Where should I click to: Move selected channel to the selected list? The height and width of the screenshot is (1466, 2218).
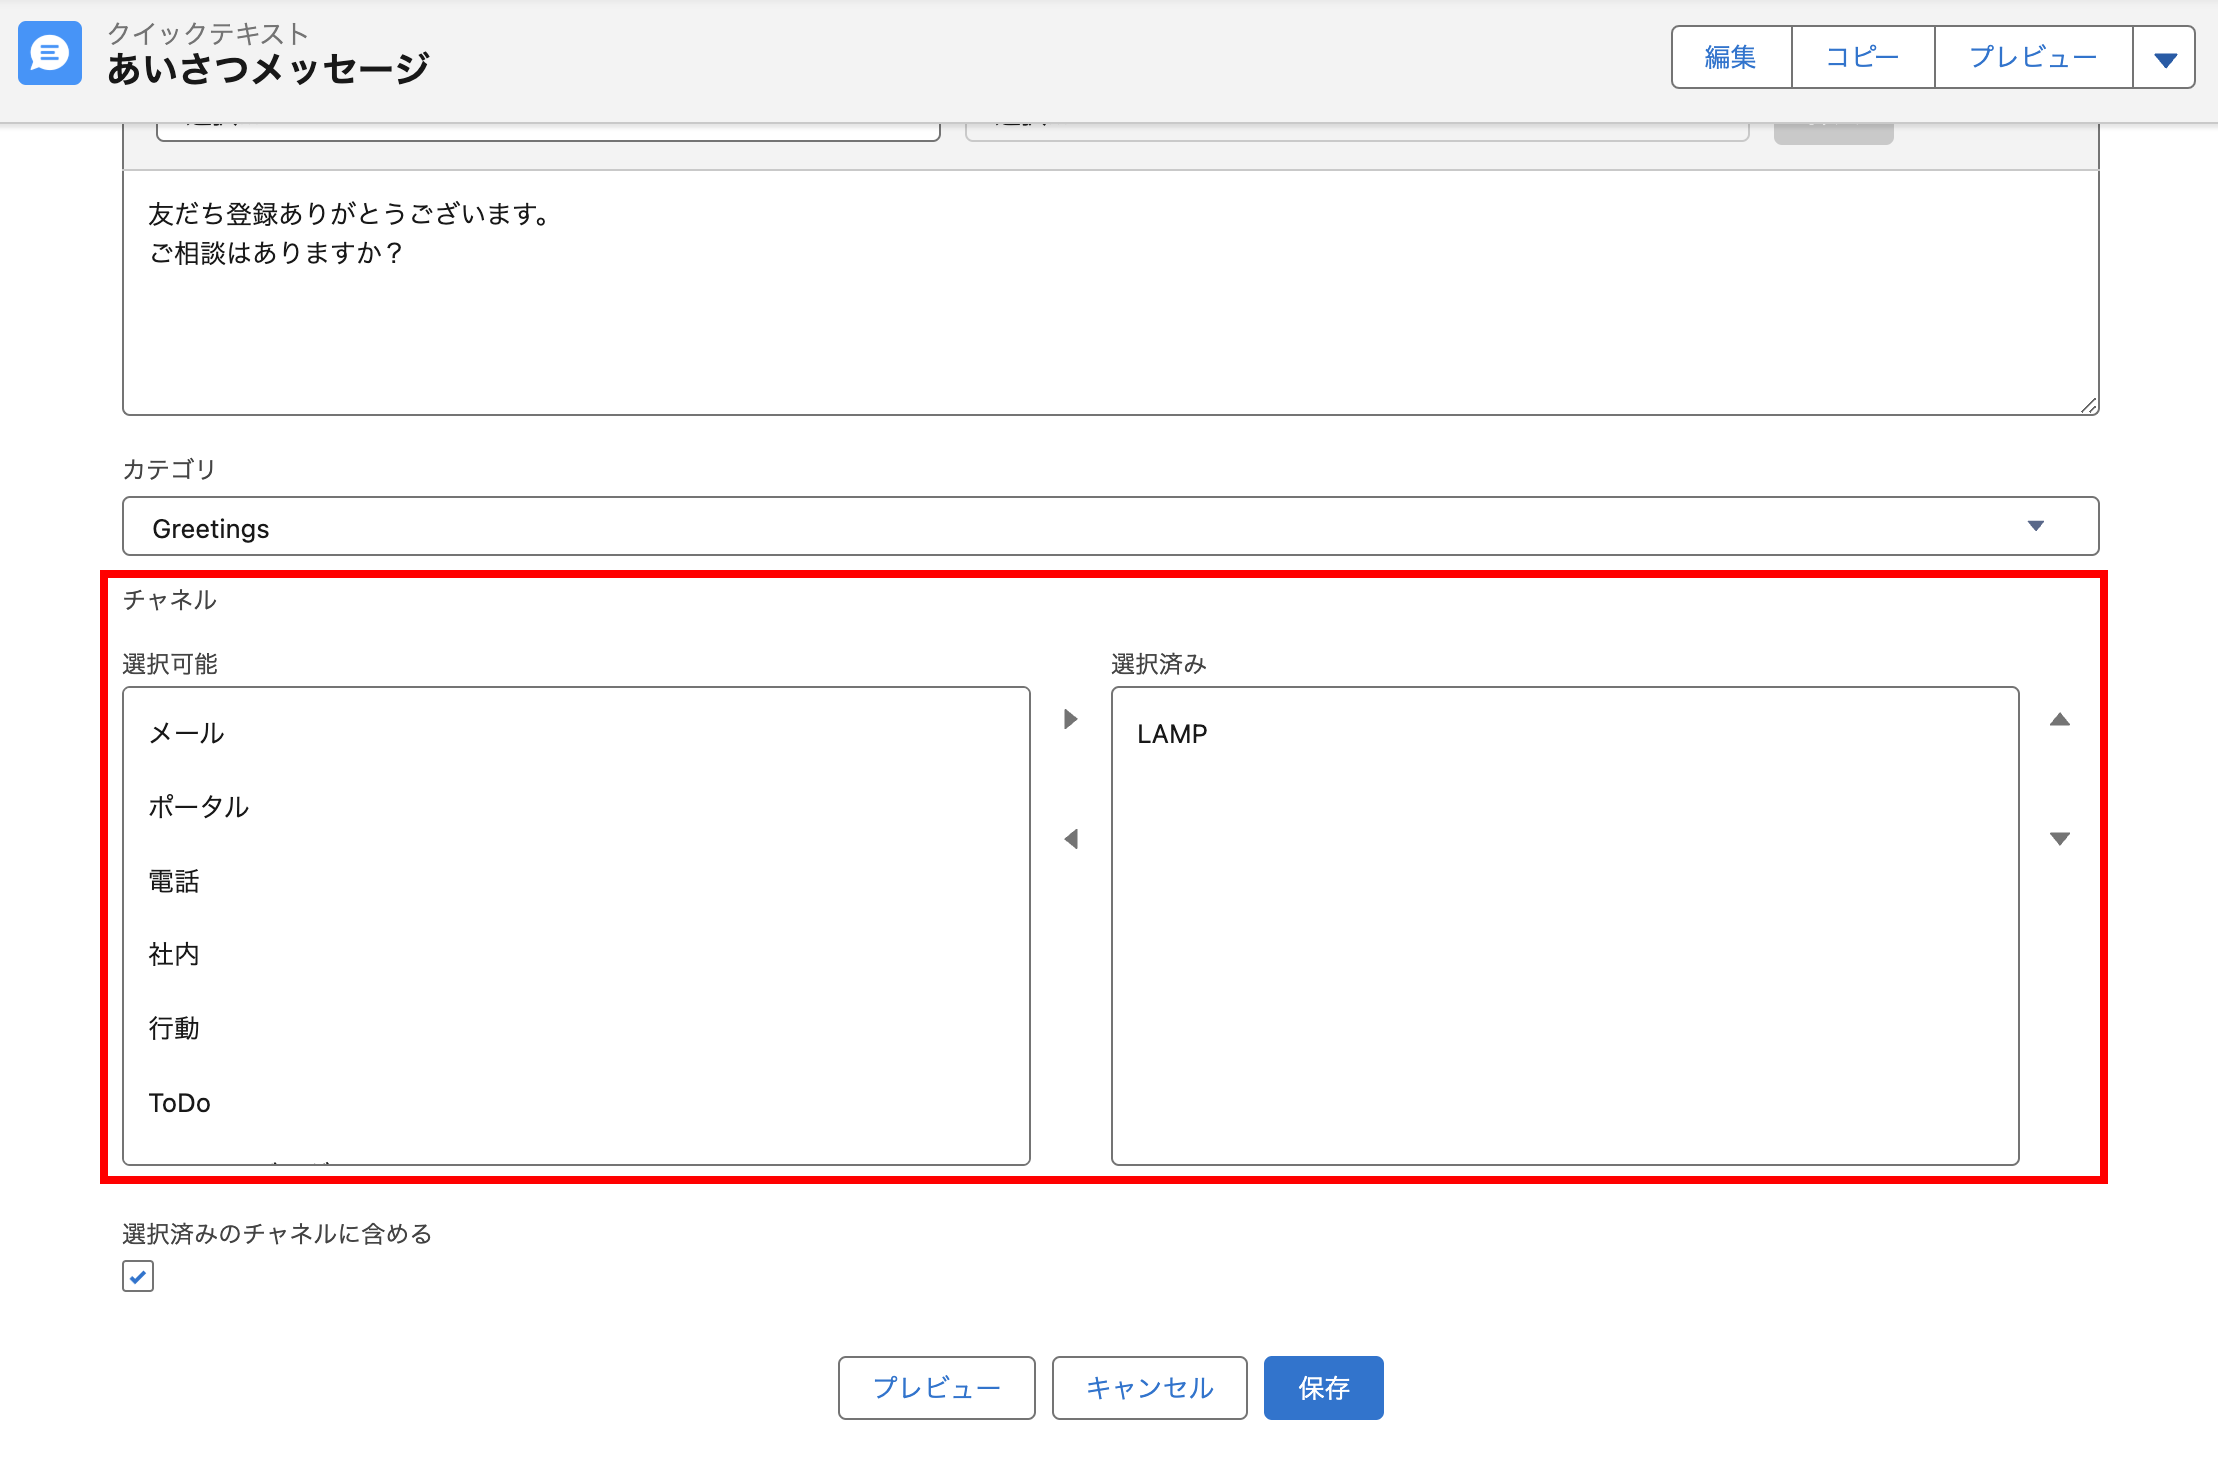[x=1070, y=719]
